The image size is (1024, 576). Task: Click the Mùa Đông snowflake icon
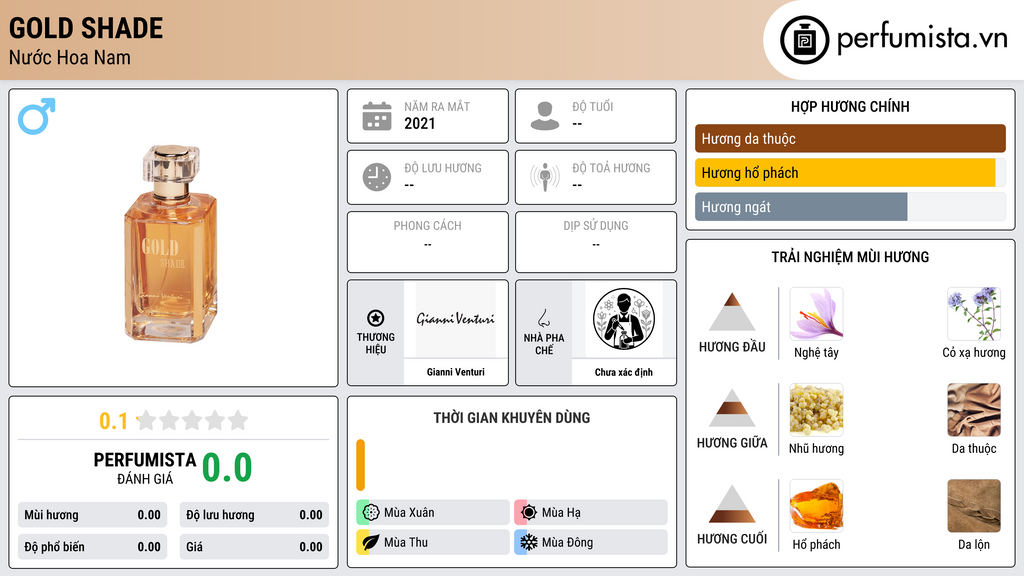[529, 542]
